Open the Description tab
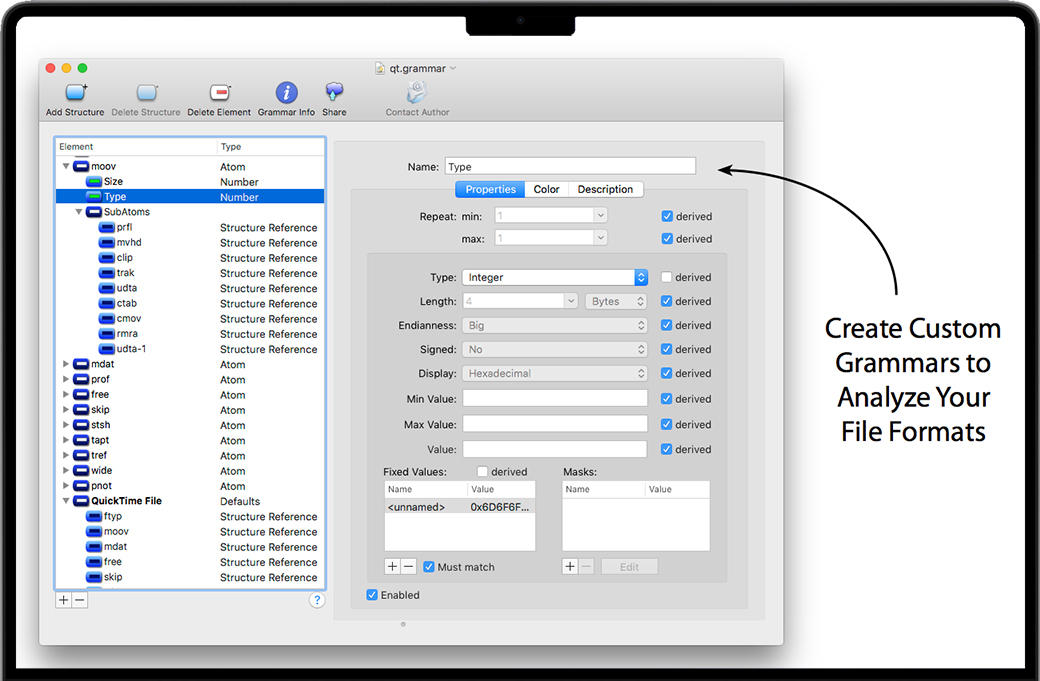 [x=605, y=189]
